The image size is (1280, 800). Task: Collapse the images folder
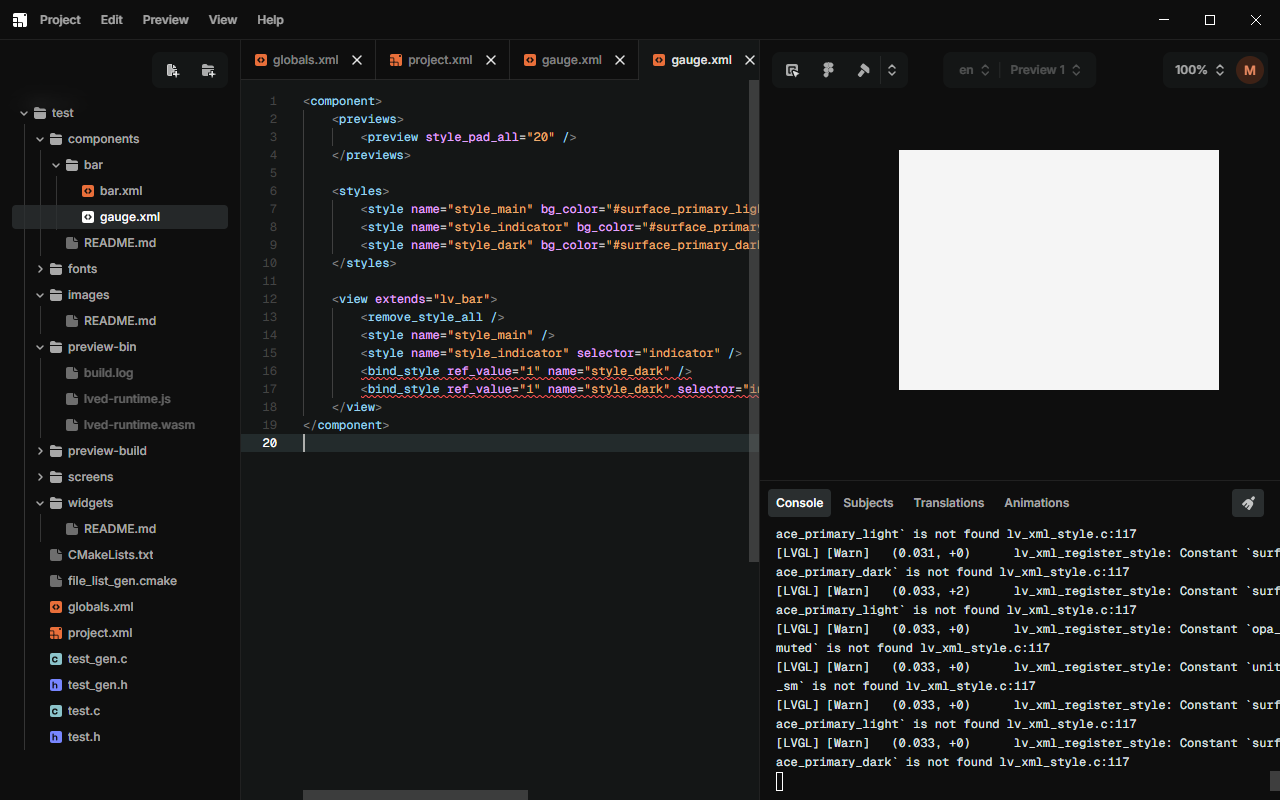[x=40, y=295]
